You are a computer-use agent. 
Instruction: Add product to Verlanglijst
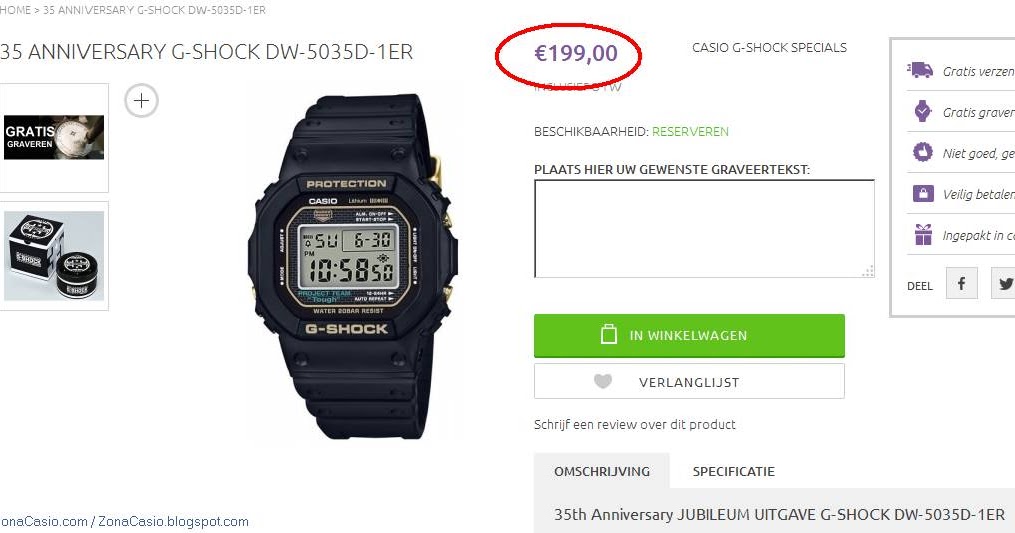point(689,381)
